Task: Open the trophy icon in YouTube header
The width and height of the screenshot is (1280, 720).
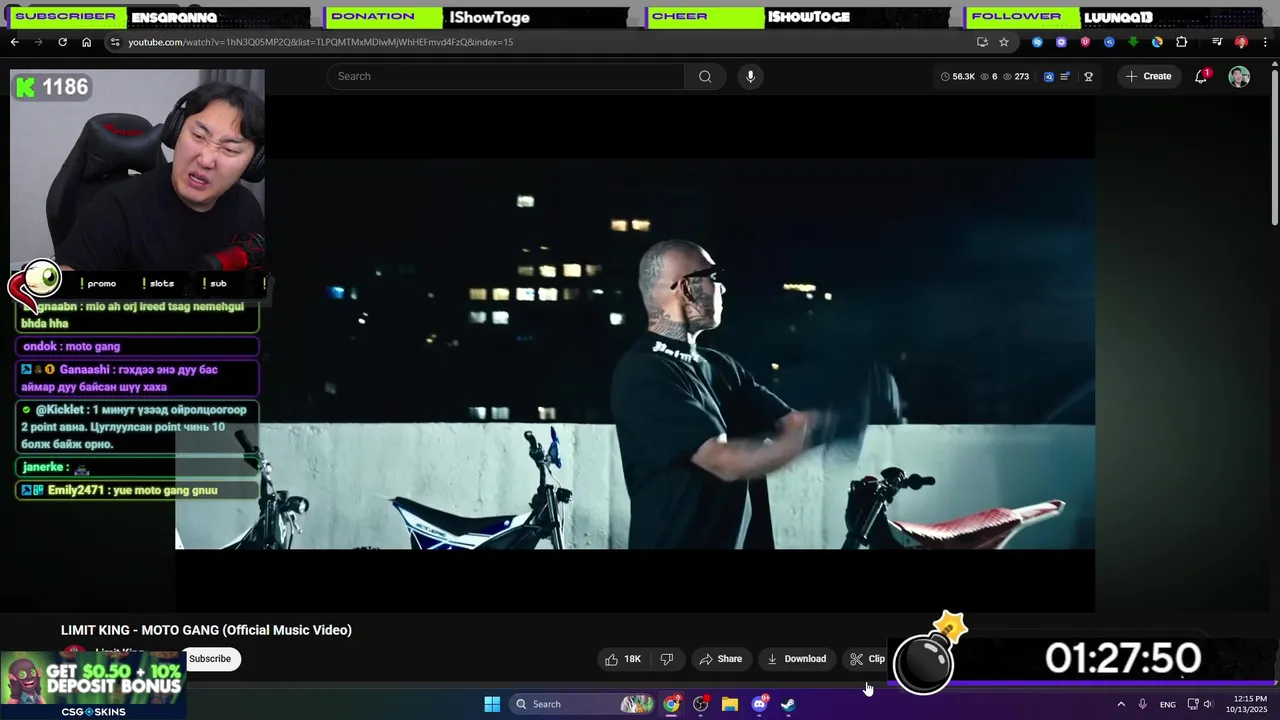Action: point(1088,76)
